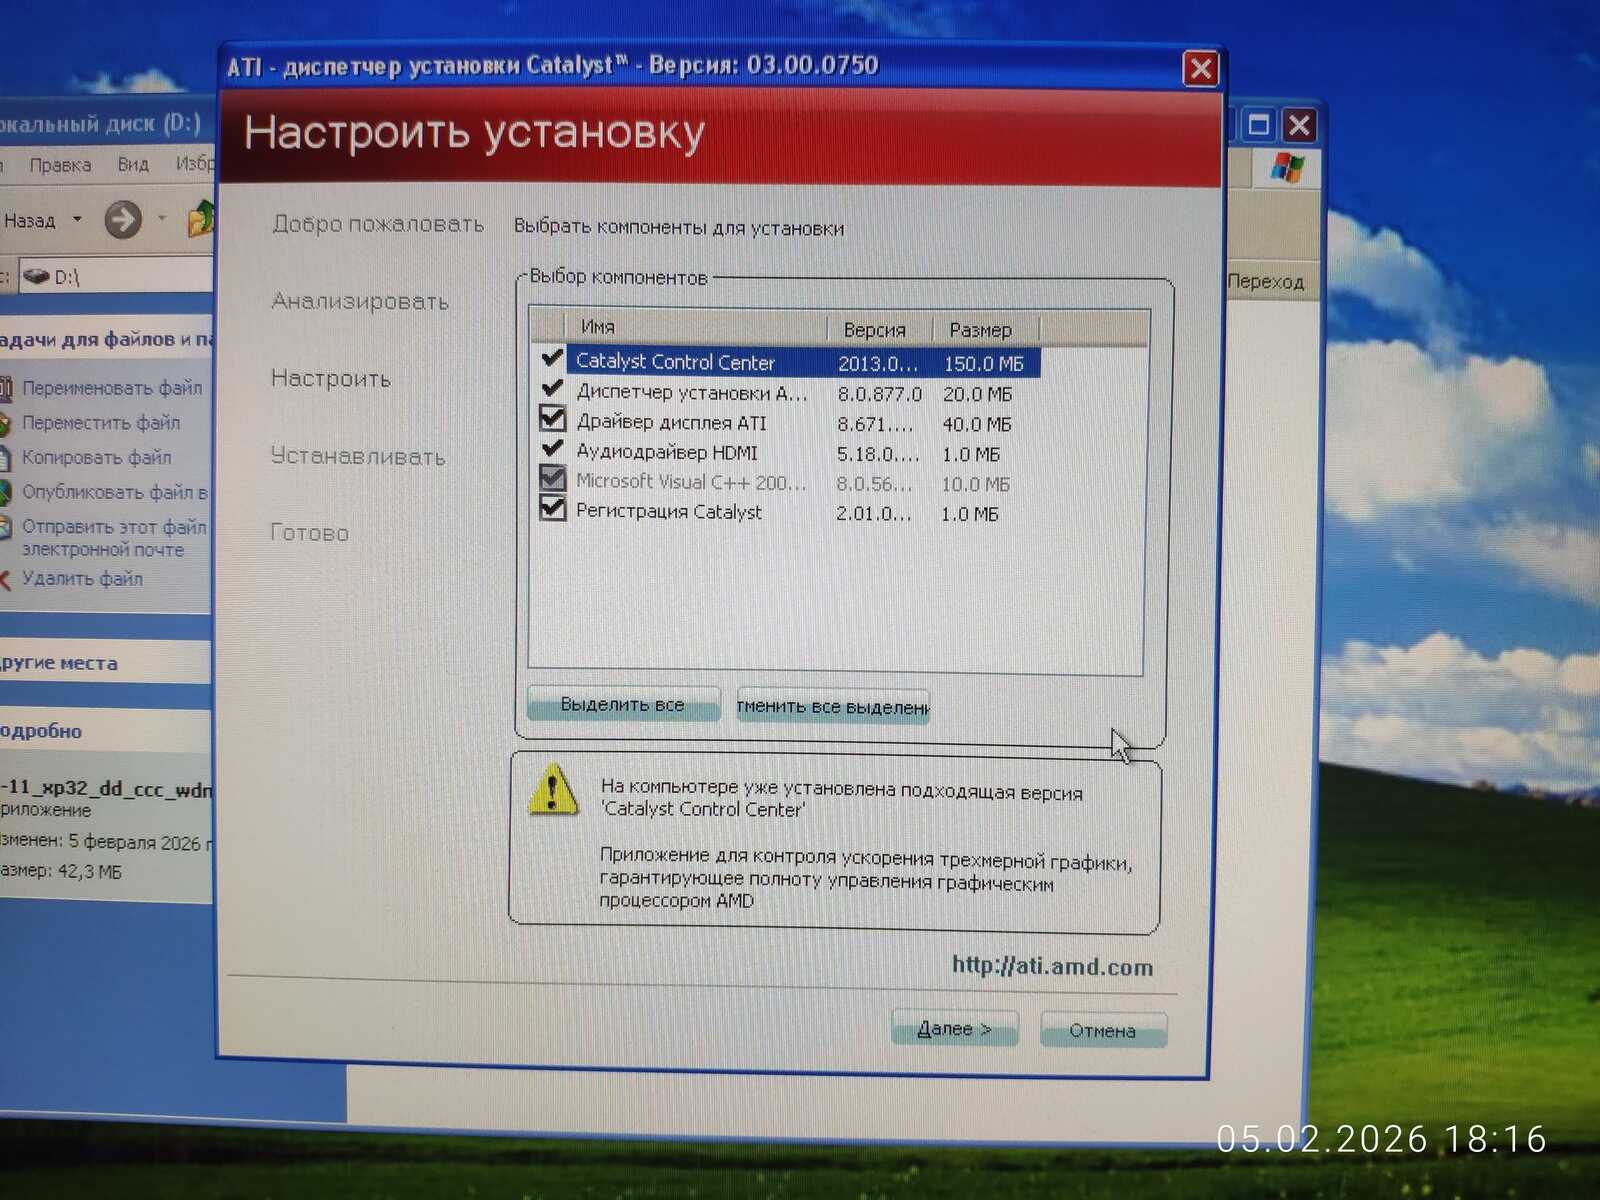Select the Драйвер дисплея ATI row name
The width and height of the screenshot is (1600, 1200).
pos(671,422)
